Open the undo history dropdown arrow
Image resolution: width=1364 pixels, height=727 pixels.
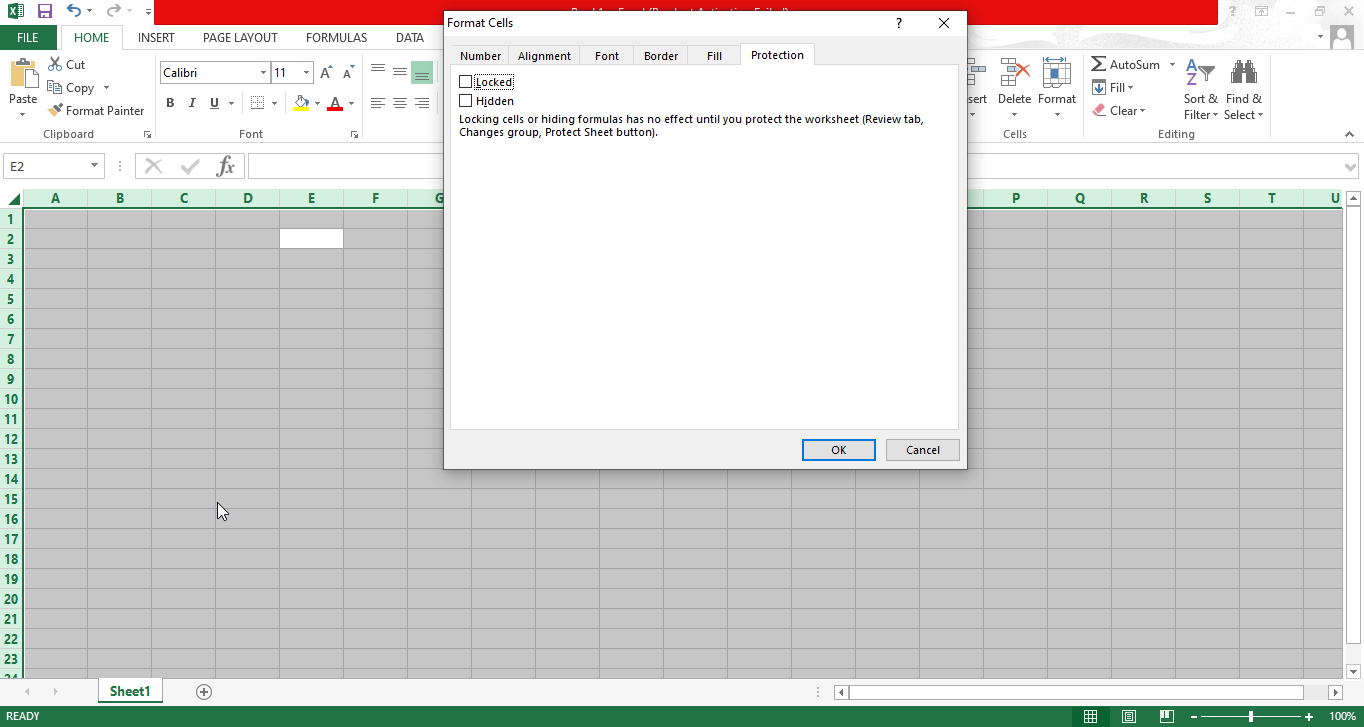pyautogui.click(x=89, y=11)
